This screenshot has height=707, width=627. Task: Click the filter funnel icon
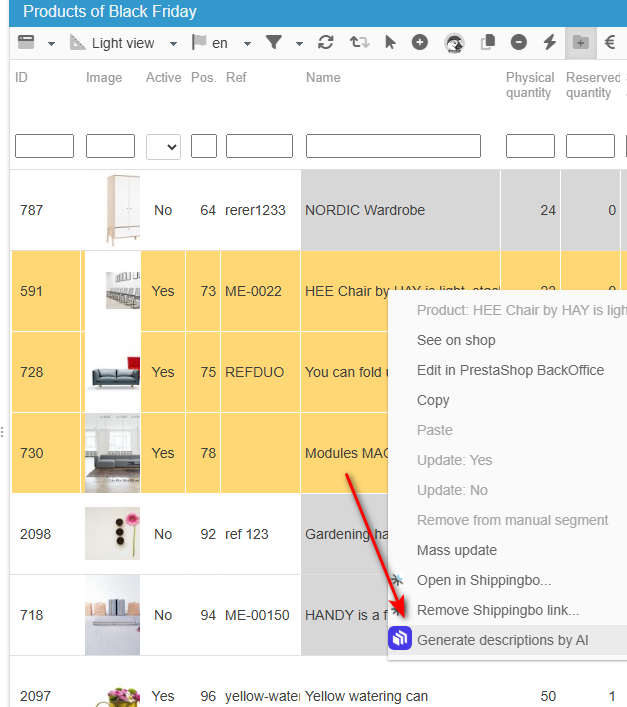[274, 43]
